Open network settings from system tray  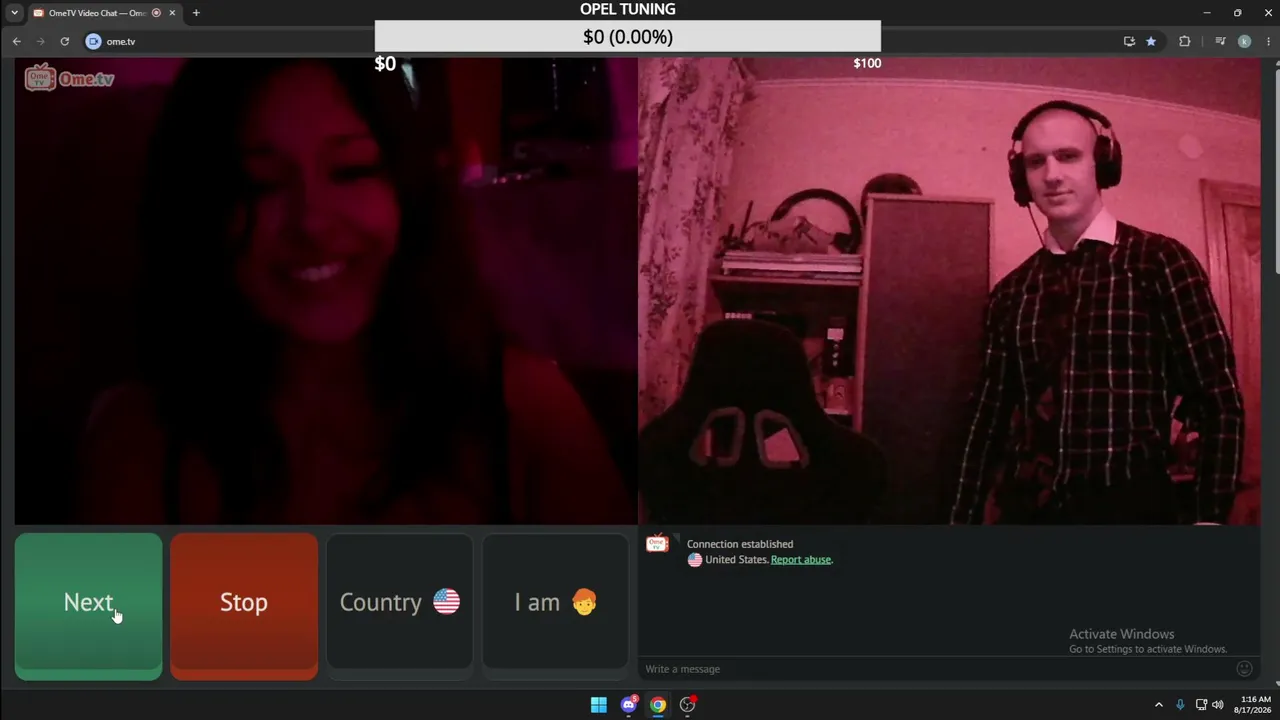(x=1201, y=705)
